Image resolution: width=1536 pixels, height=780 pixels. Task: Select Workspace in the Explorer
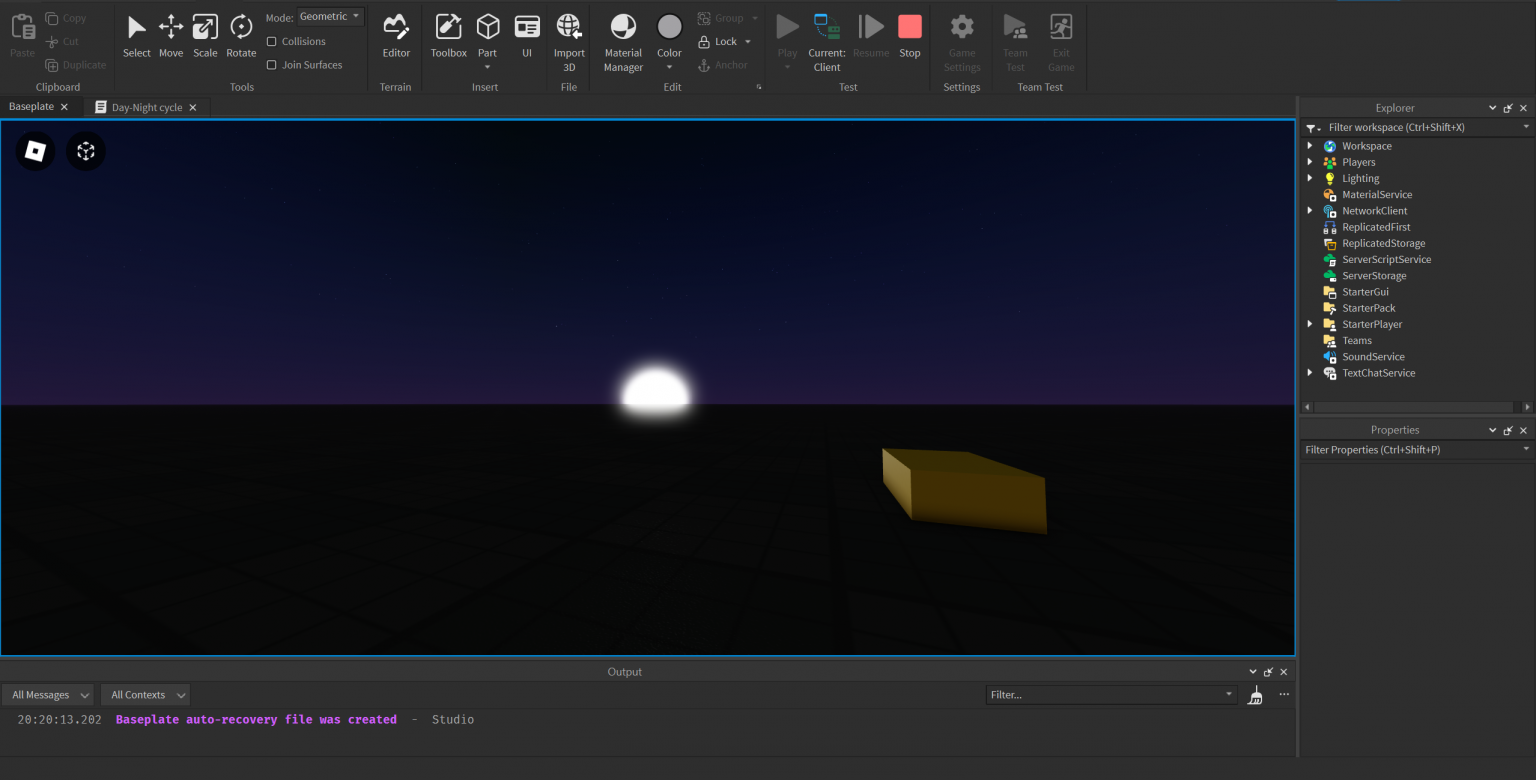(1366, 145)
